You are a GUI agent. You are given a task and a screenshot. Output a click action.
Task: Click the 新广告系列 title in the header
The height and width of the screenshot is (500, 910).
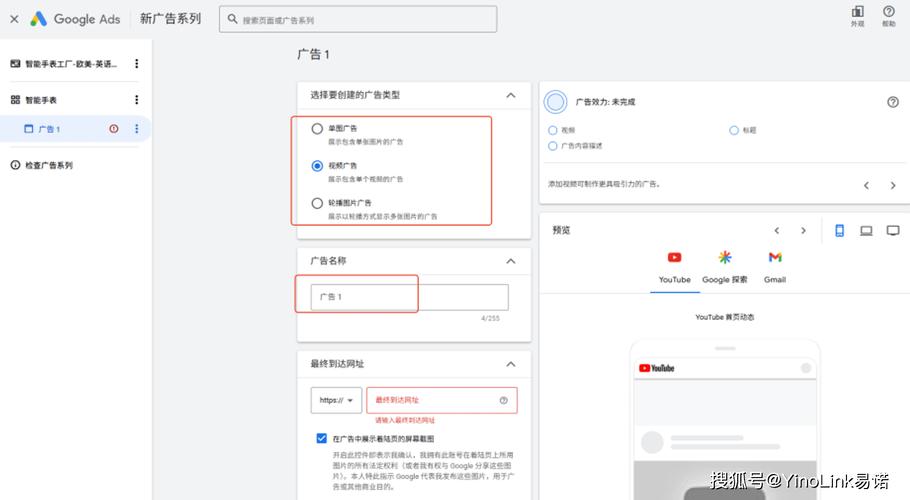tap(170, 19)
